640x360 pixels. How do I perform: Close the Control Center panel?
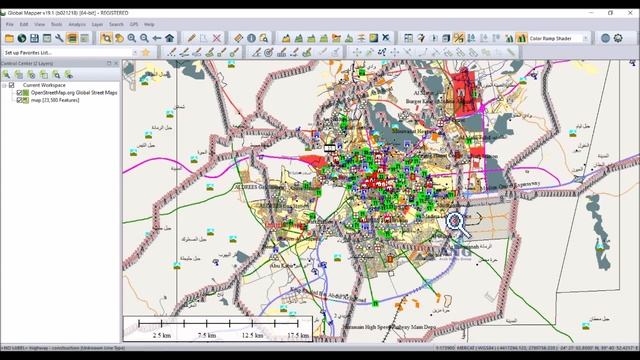pyautogui.click(x=116, y=63)
